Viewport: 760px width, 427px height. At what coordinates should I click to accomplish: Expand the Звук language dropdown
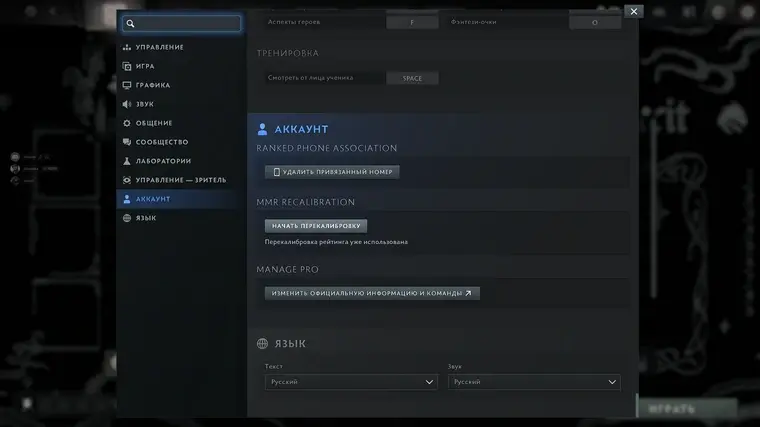click(534, 382)
